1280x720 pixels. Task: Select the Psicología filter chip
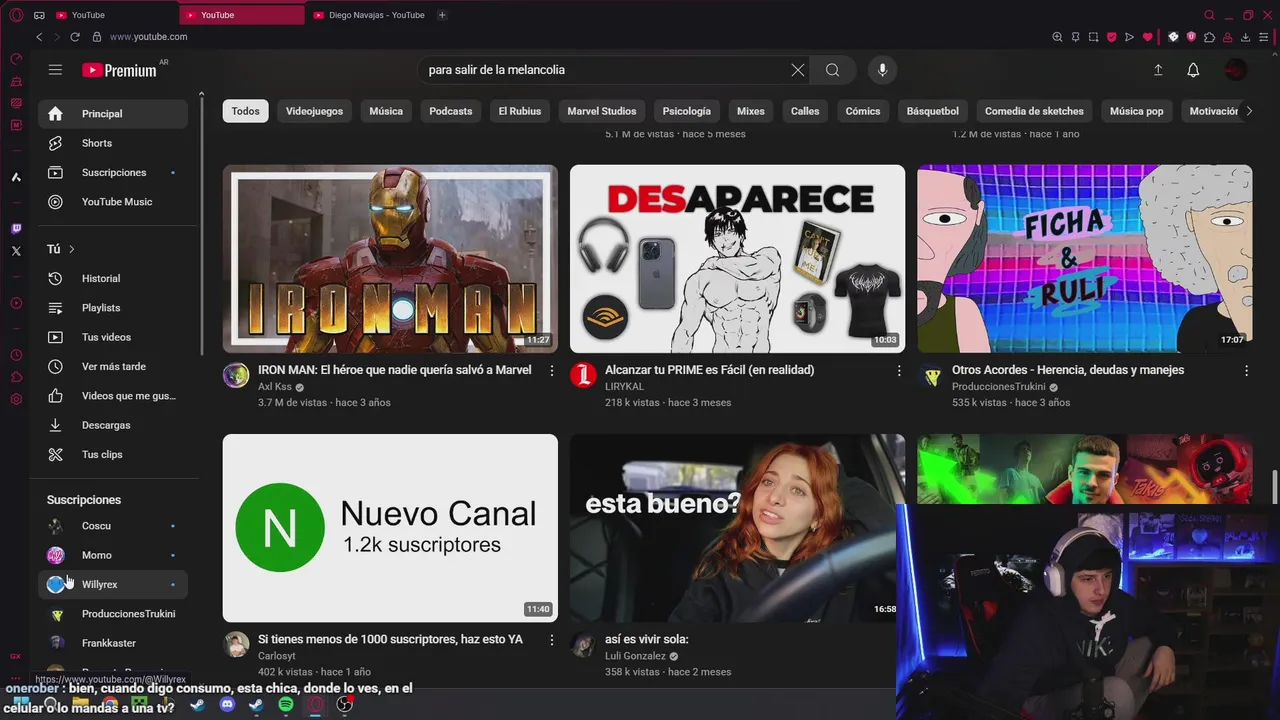(x=687, y=111)
